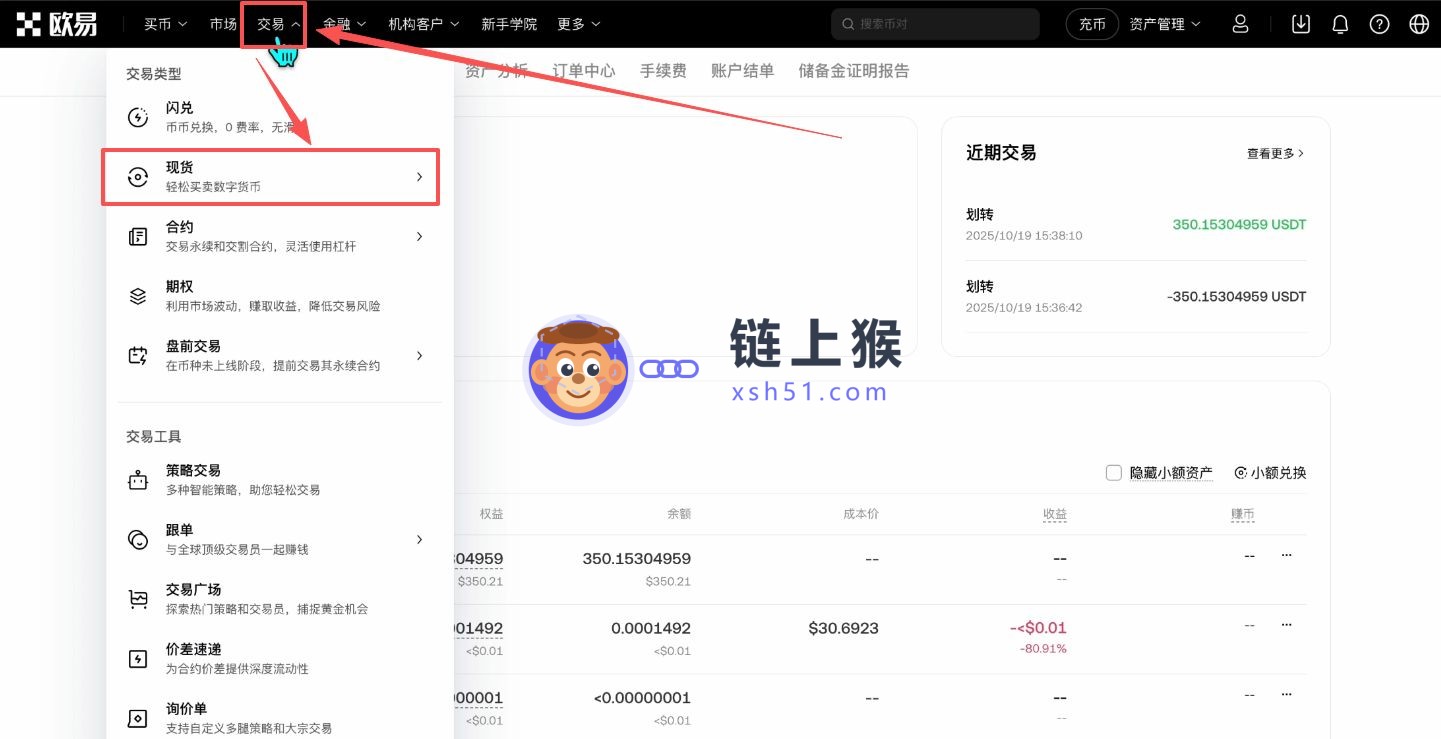This screenshot has height=739, width=1441.
Task: Switch to 手续费 tab
Action: pyautogui.click(x=663, y=71)
